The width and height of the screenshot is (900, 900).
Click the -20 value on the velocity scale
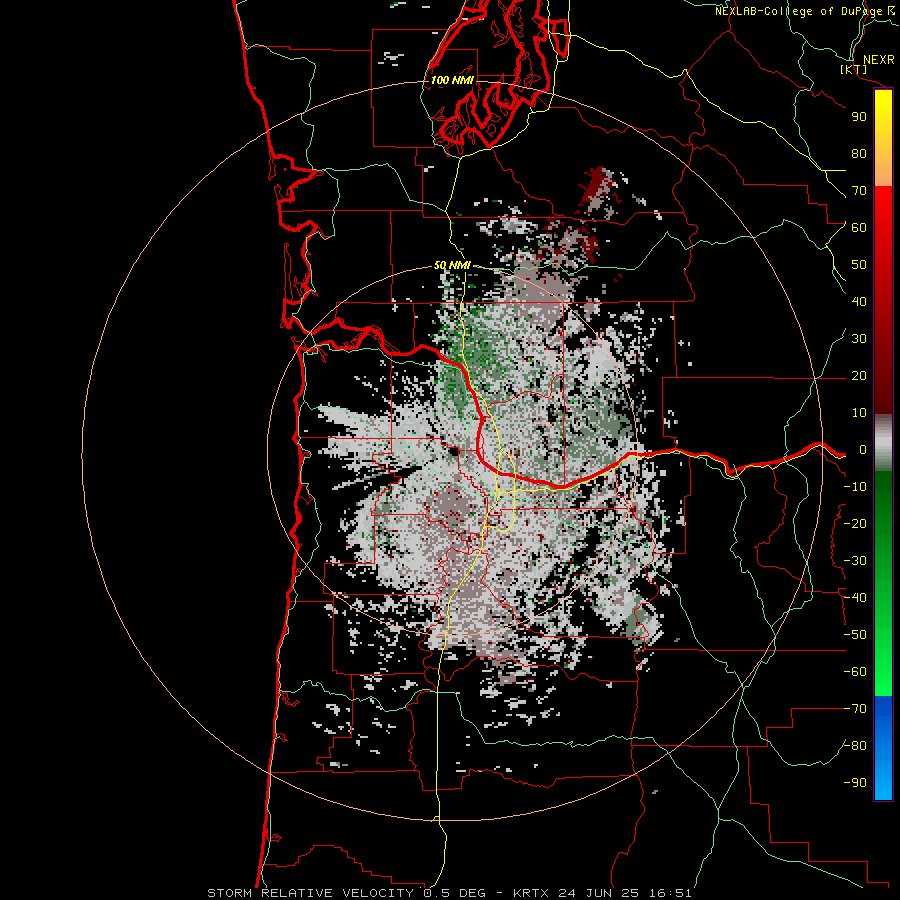pyautogui.click(x=855, y=524)
